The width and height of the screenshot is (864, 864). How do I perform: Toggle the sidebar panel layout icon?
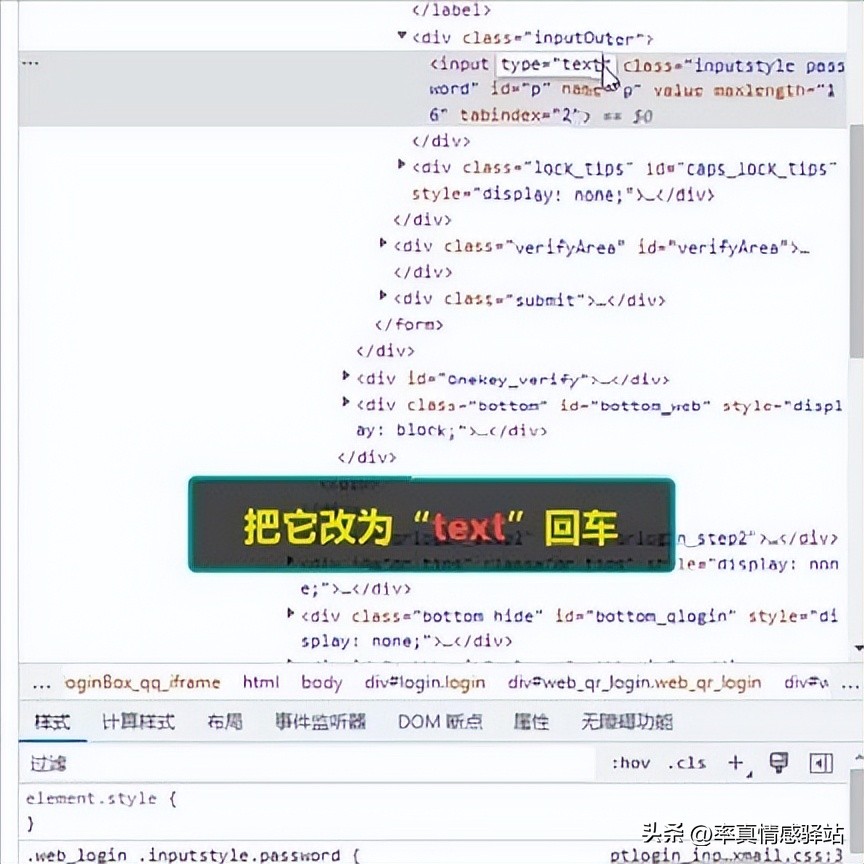click(823, 762)
